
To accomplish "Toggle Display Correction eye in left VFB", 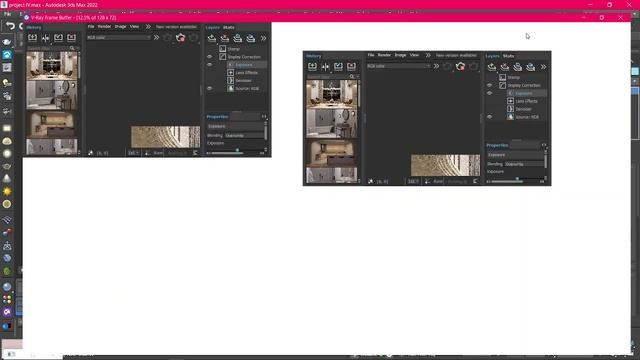I will point(209,57).
